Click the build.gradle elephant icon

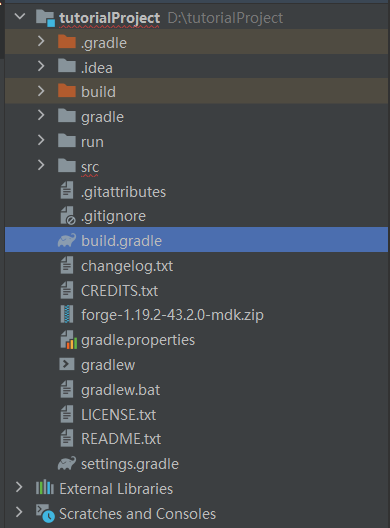click(67, 240)
